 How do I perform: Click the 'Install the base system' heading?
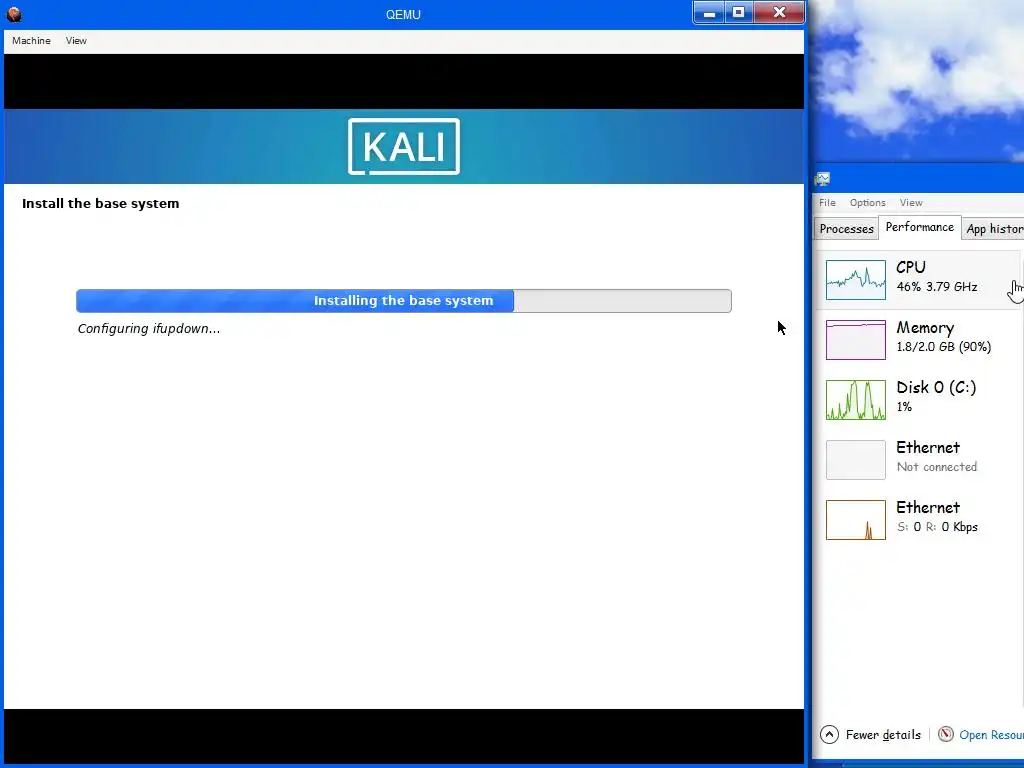pos(101,204)
